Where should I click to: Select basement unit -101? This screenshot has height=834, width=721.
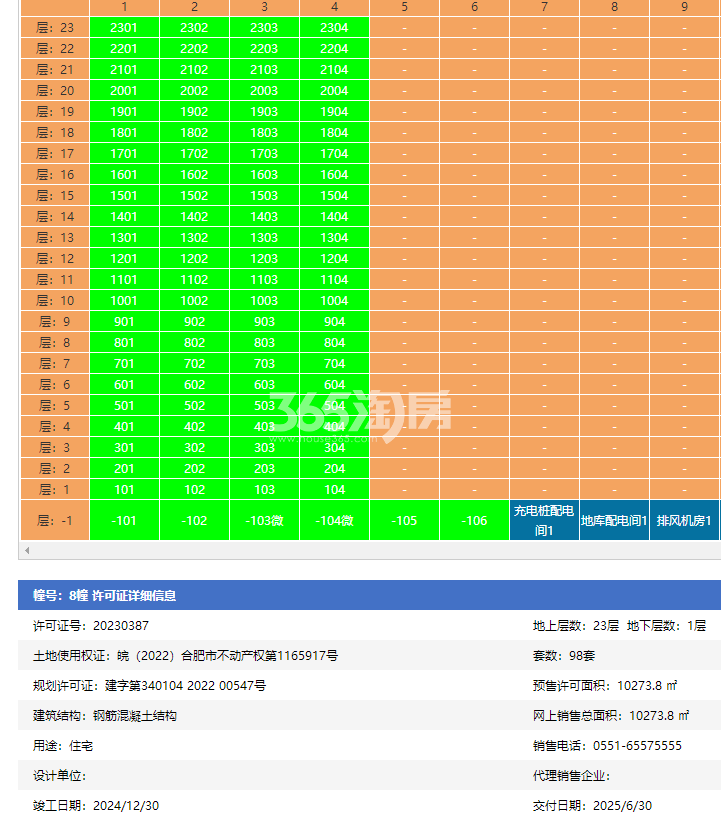124,521
